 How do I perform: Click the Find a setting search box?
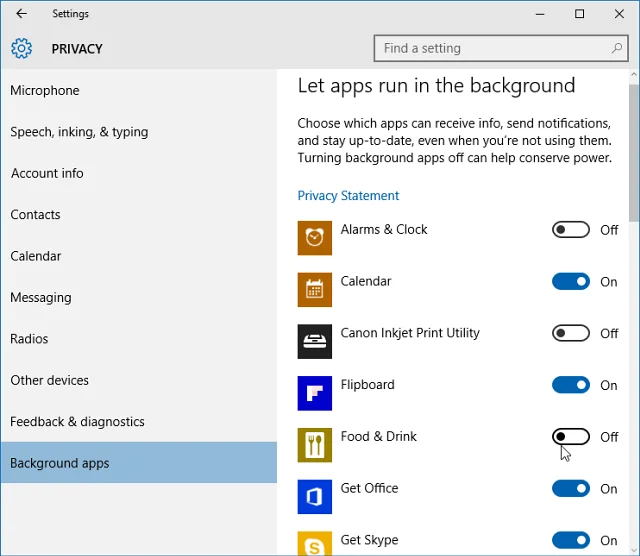[501, 48]
